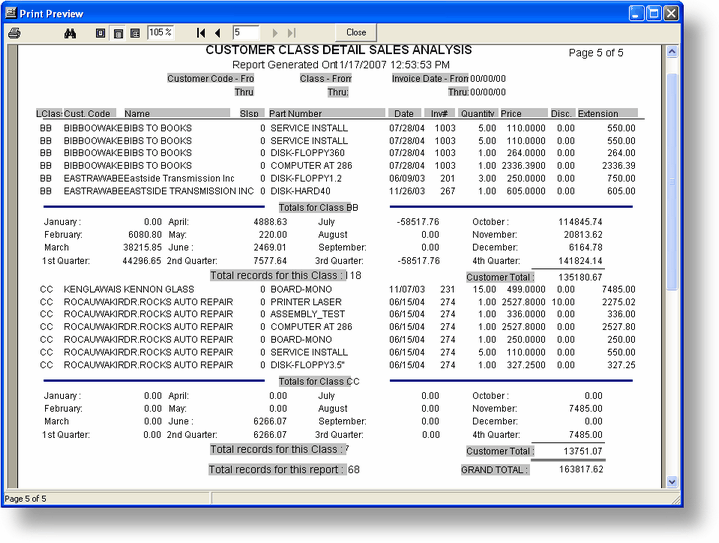Close window with red X button
The width and height of the screenshot is (719, 543).
[671, 13]
